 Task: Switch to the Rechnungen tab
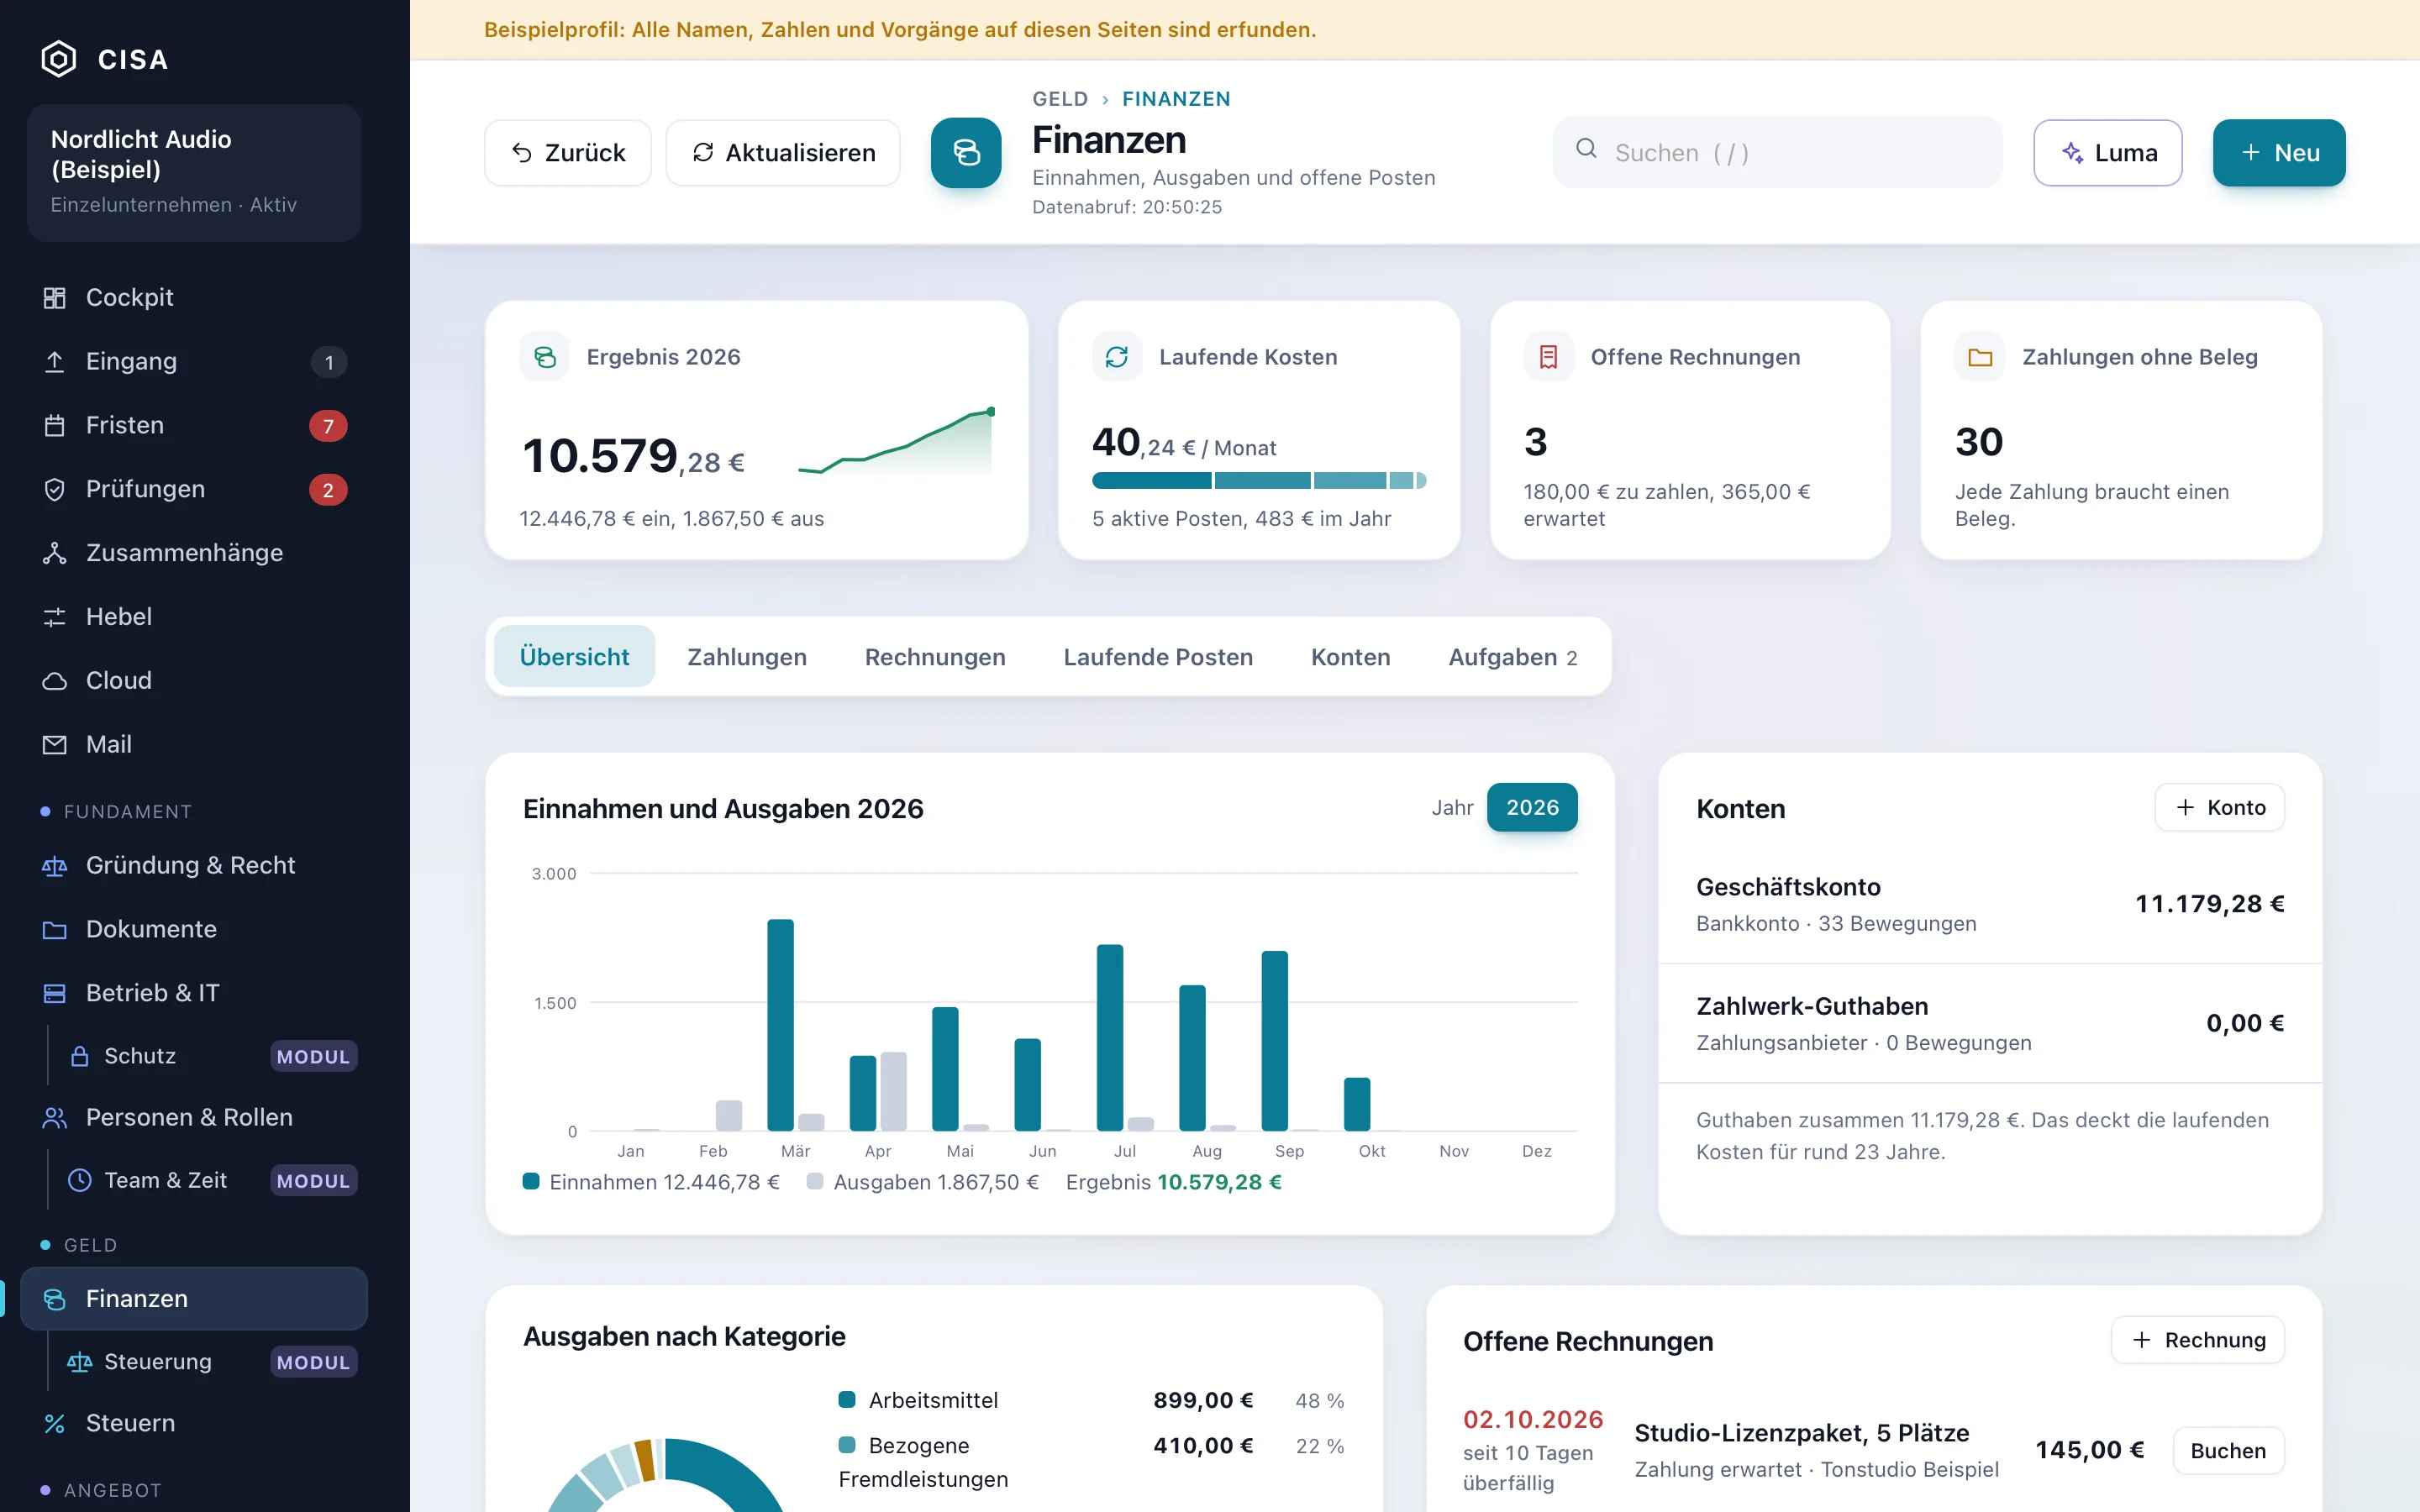[935, 657]
